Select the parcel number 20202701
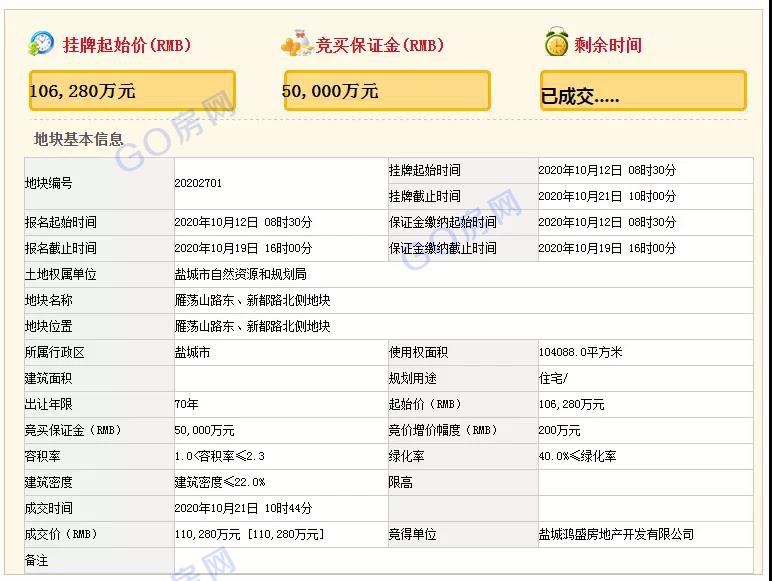 [198, 184]
